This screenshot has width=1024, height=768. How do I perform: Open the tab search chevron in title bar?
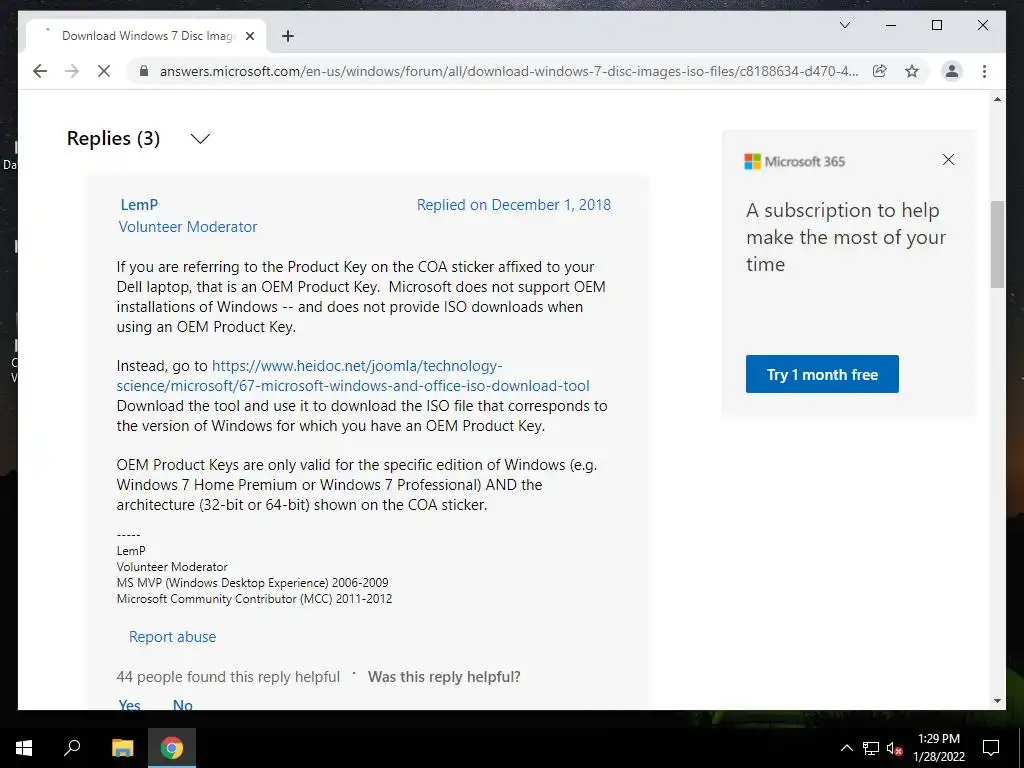tap(844, 25)
